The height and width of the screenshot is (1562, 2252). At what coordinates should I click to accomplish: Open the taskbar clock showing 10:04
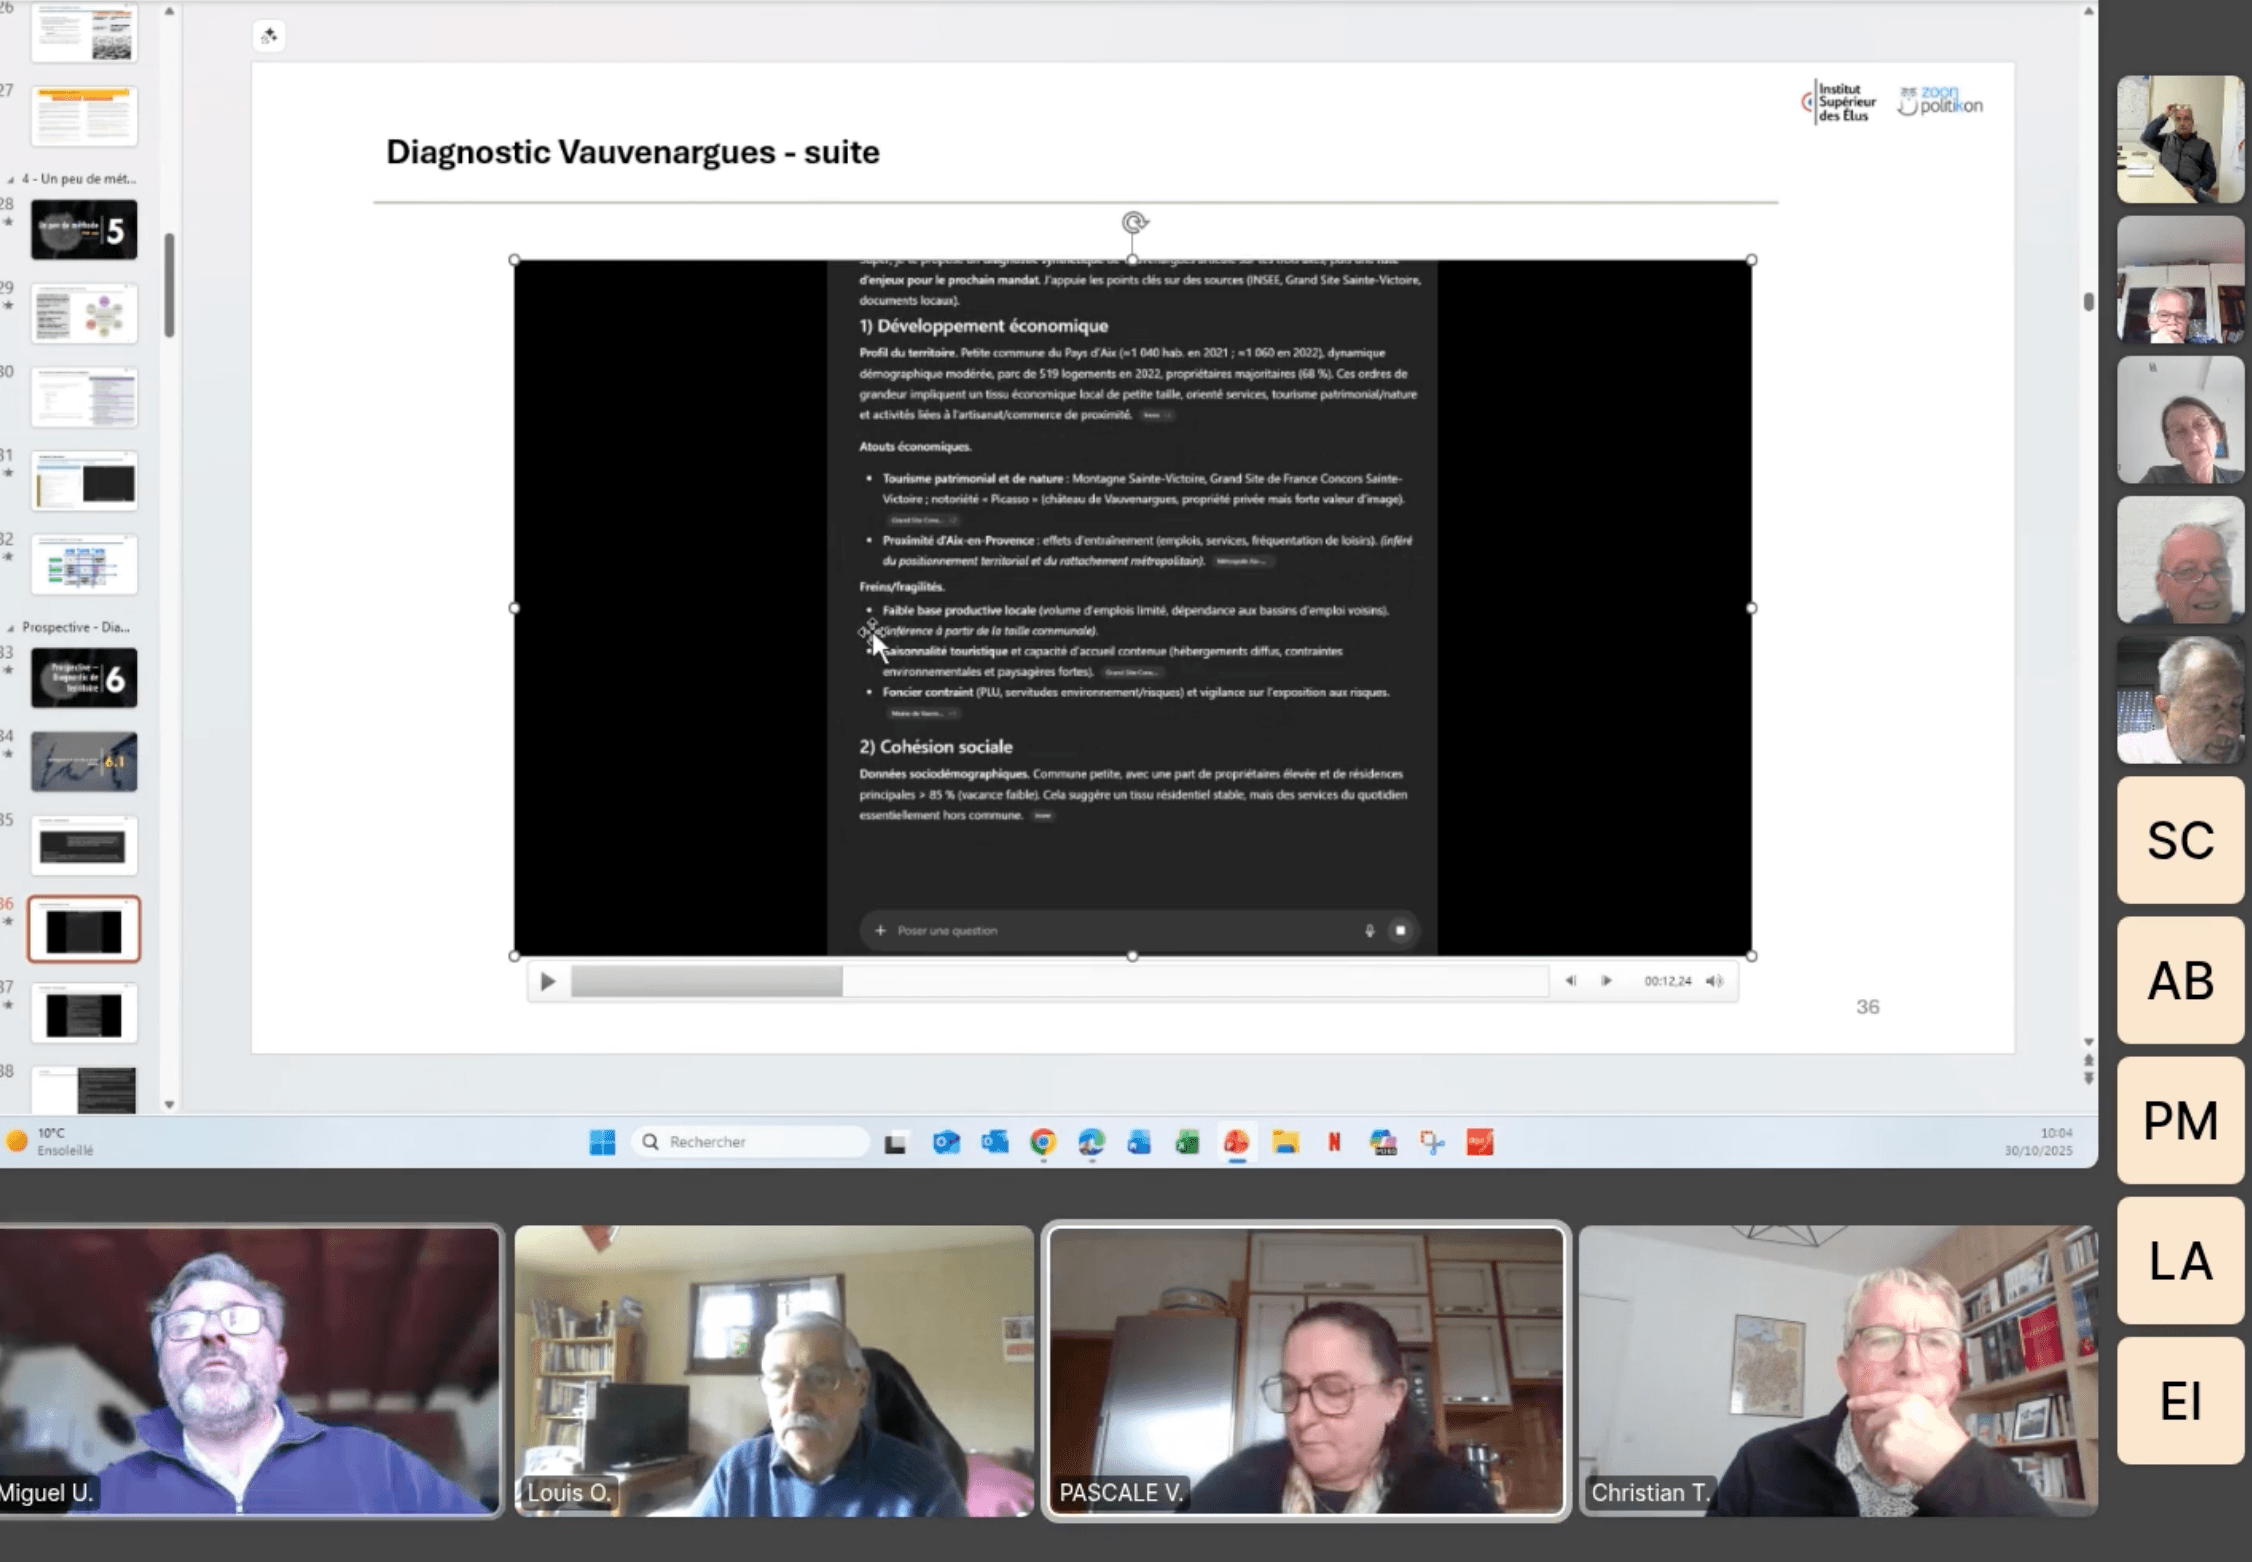click(x=2039, y=1142)
